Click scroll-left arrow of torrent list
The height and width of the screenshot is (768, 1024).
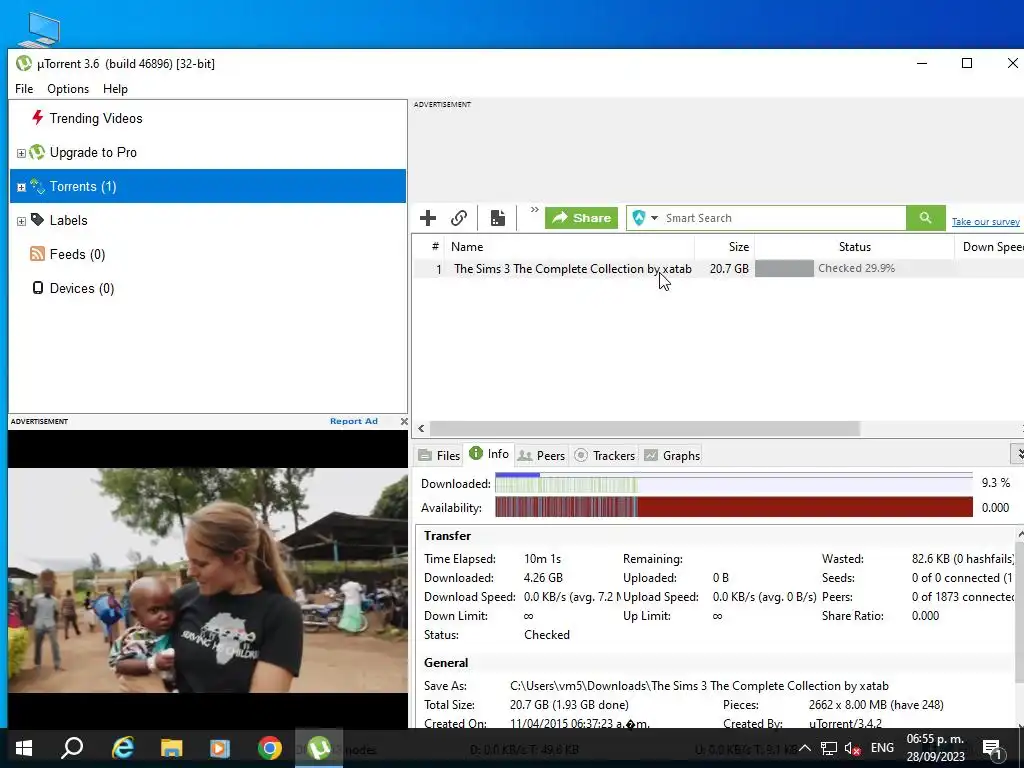click(x=421, y=428)
